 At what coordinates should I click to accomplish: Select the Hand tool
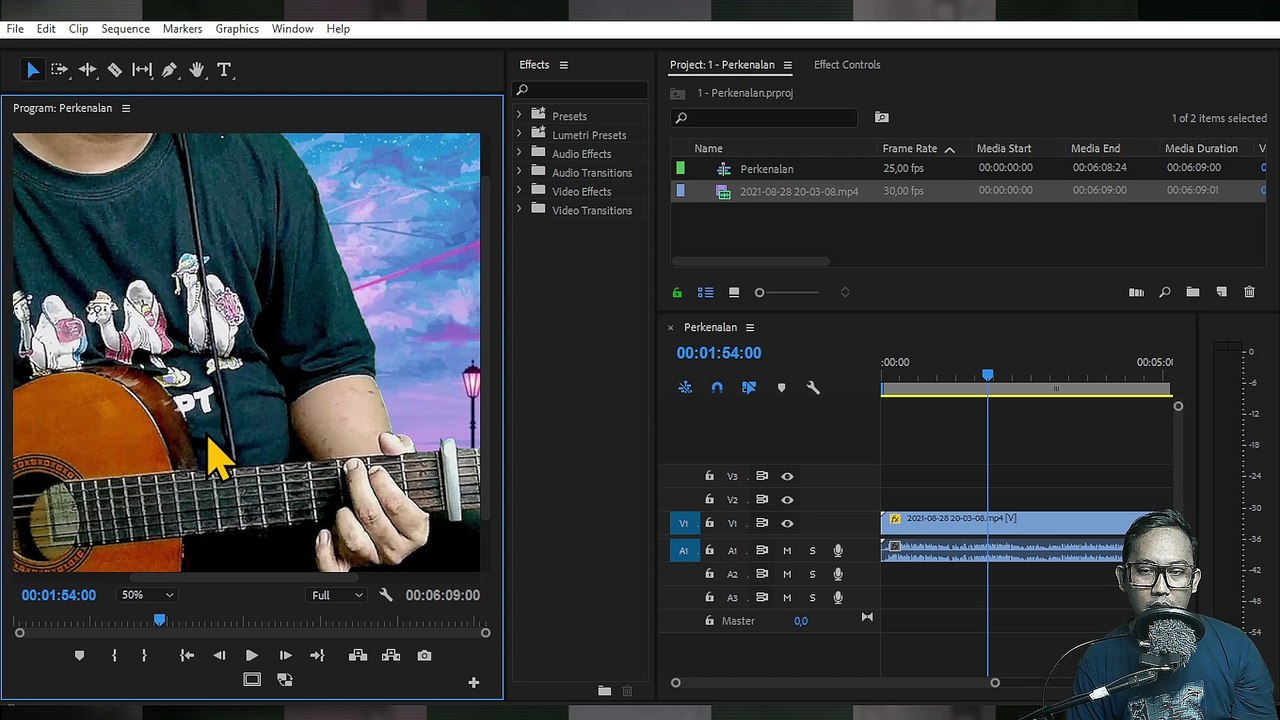coord(197,70)
